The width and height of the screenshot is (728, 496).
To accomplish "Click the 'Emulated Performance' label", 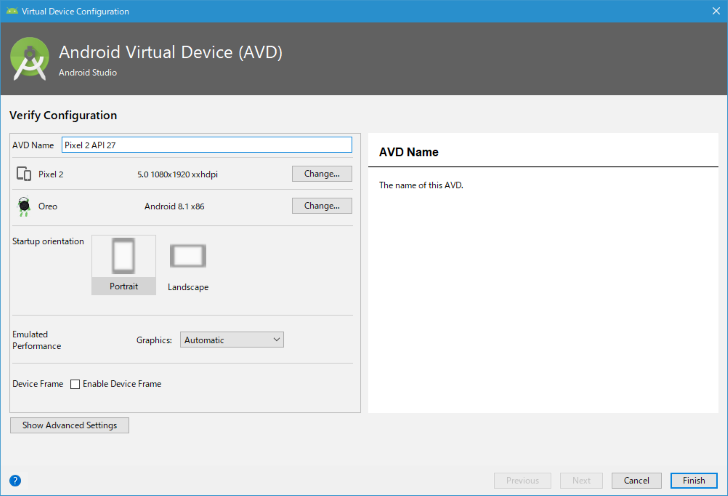I will tap(37, 340).
